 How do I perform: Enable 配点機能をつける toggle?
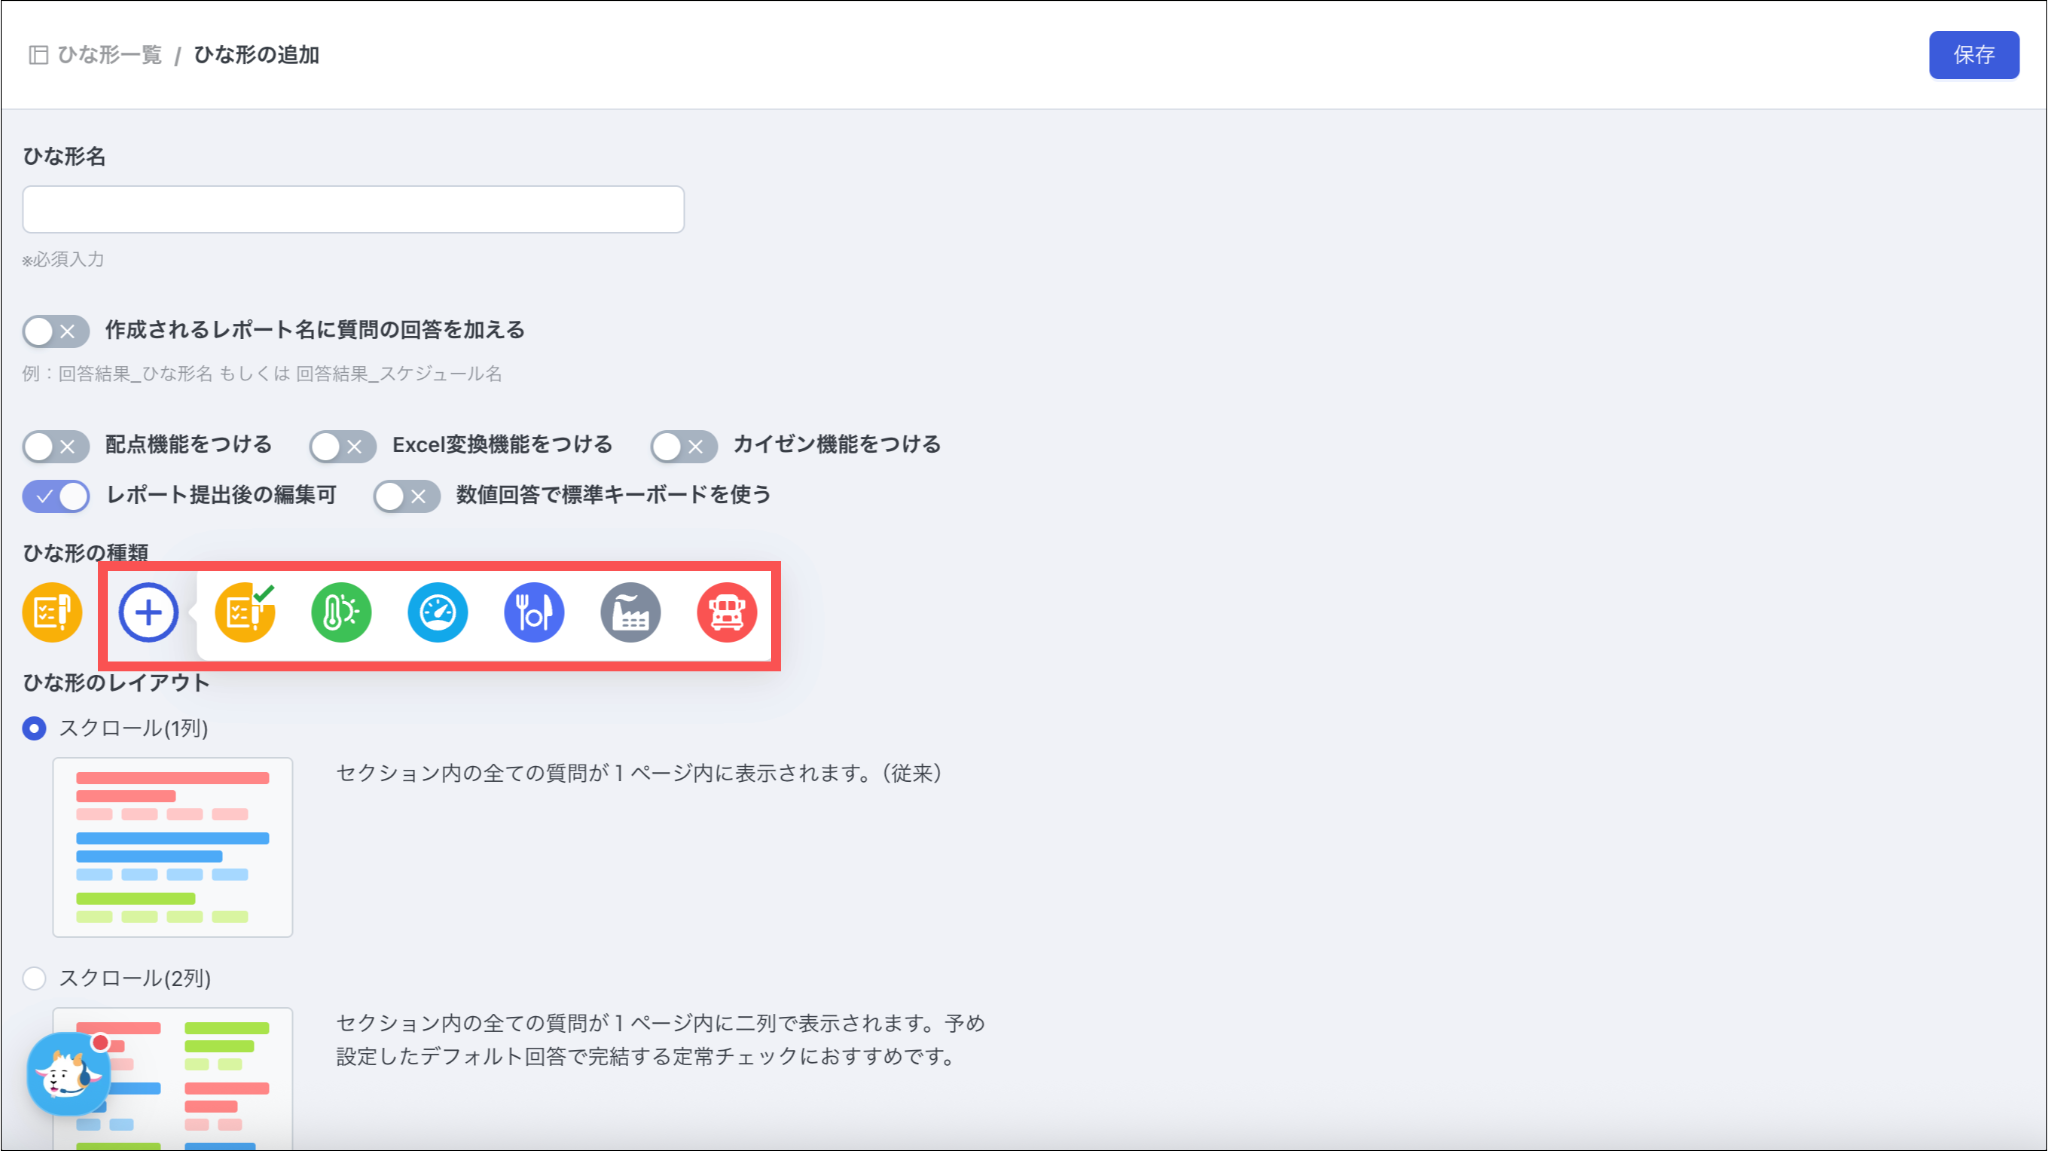coord(56,446)
